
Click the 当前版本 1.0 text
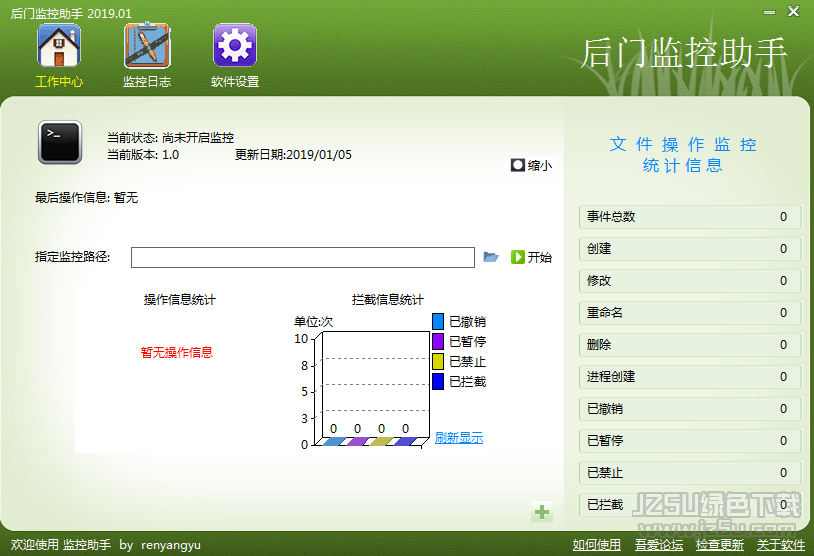tap(143, 155)
